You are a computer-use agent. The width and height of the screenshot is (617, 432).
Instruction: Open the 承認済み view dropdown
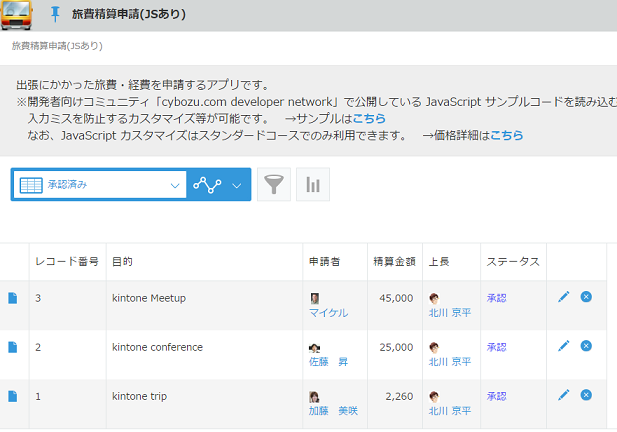tap(100, 185)
